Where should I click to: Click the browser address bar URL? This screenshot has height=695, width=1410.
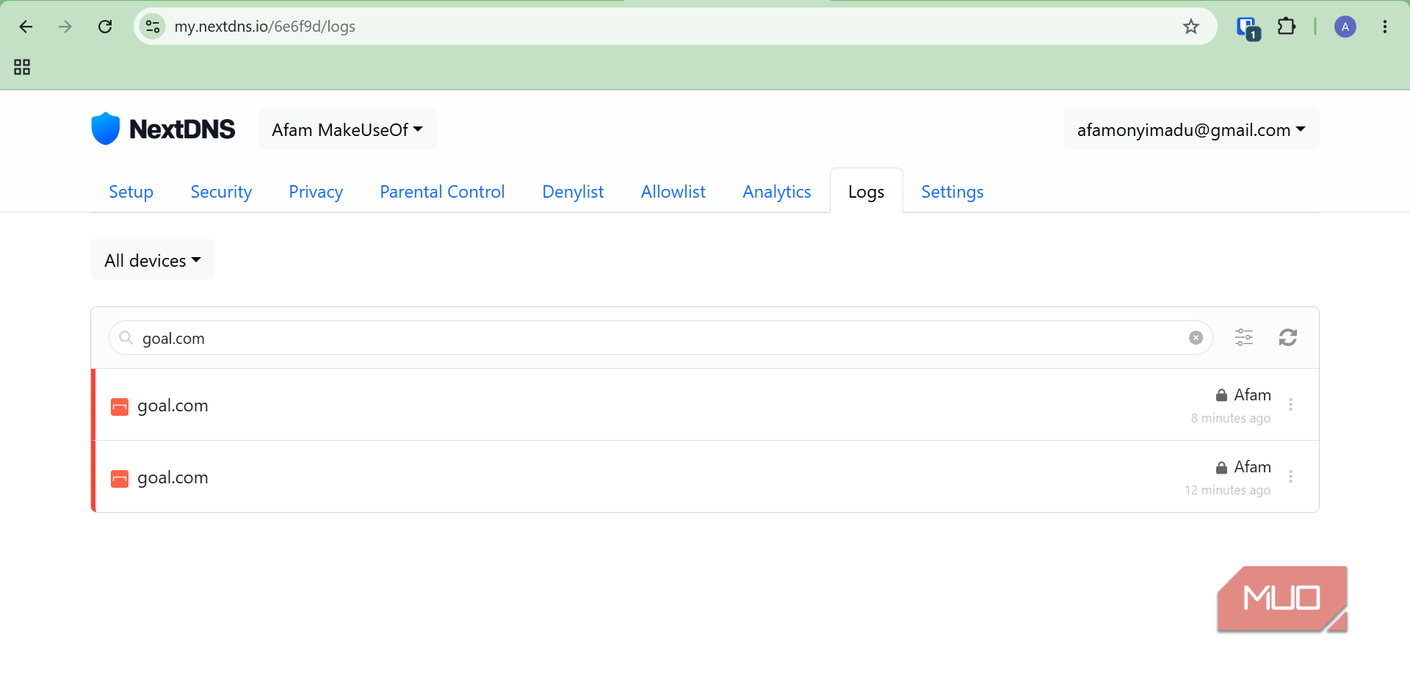tap(265, 27)
